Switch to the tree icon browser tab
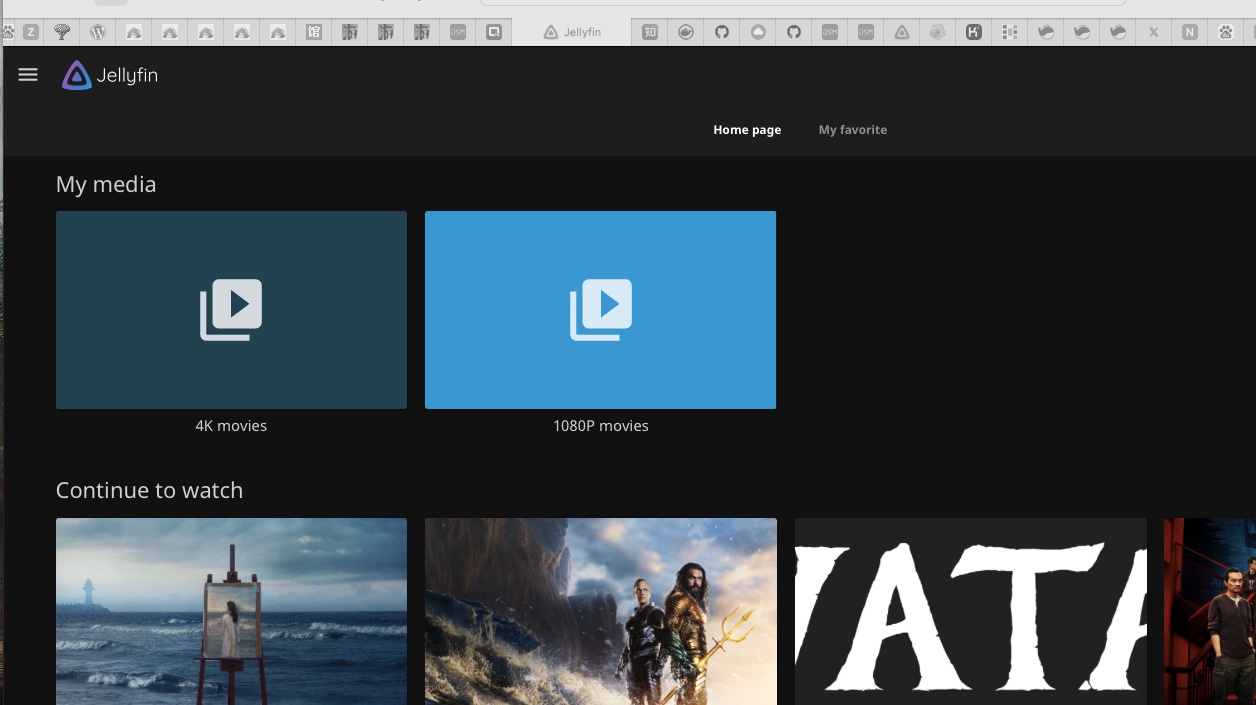The height and width of the screenshot is (705, 1256). click(x=62, y=32)
